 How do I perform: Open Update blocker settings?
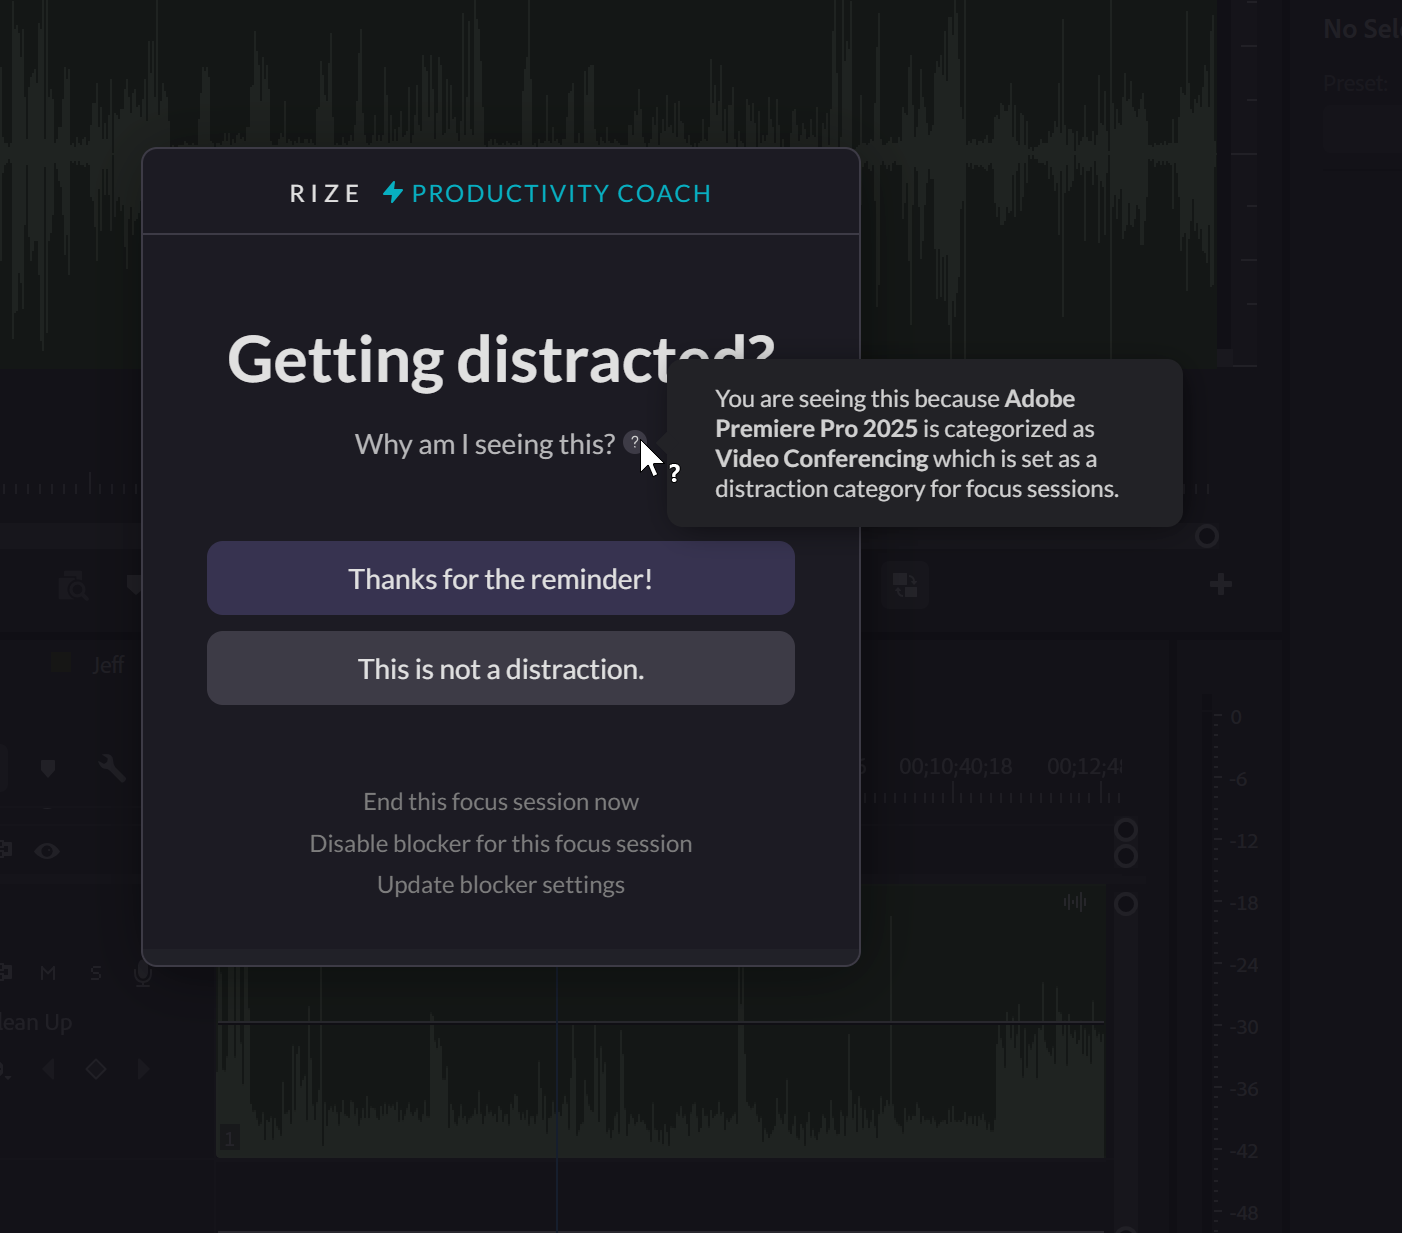pos(501,885)
